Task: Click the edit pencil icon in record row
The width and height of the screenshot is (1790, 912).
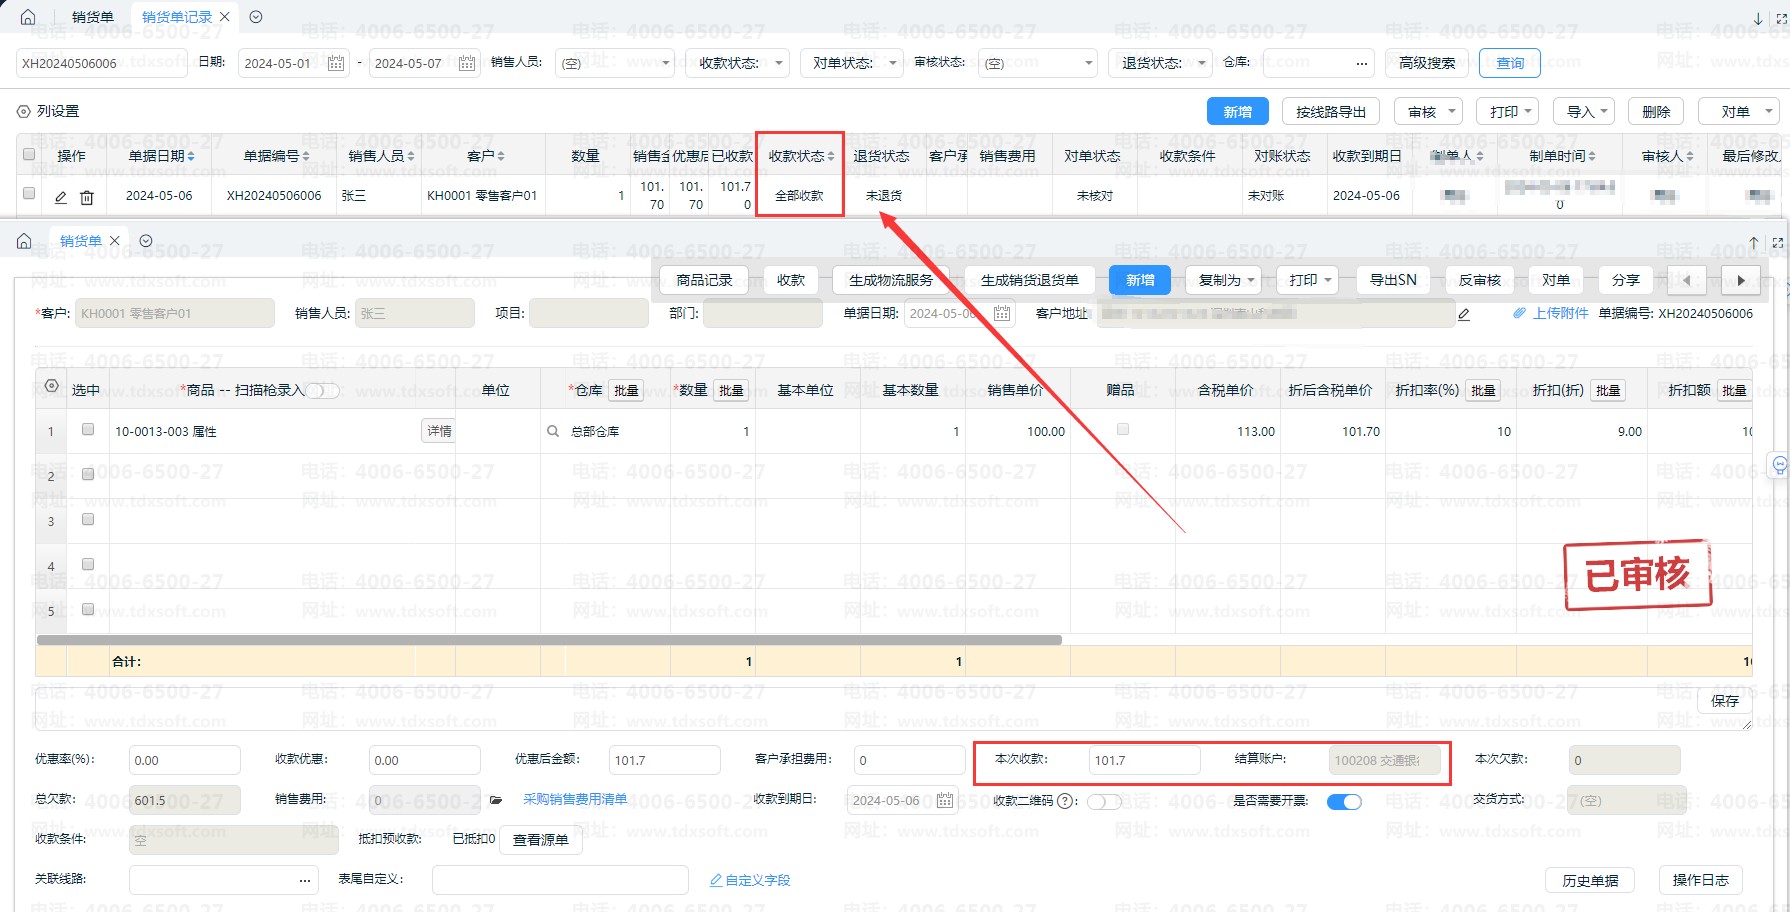Action: click(x=61, y=197)
